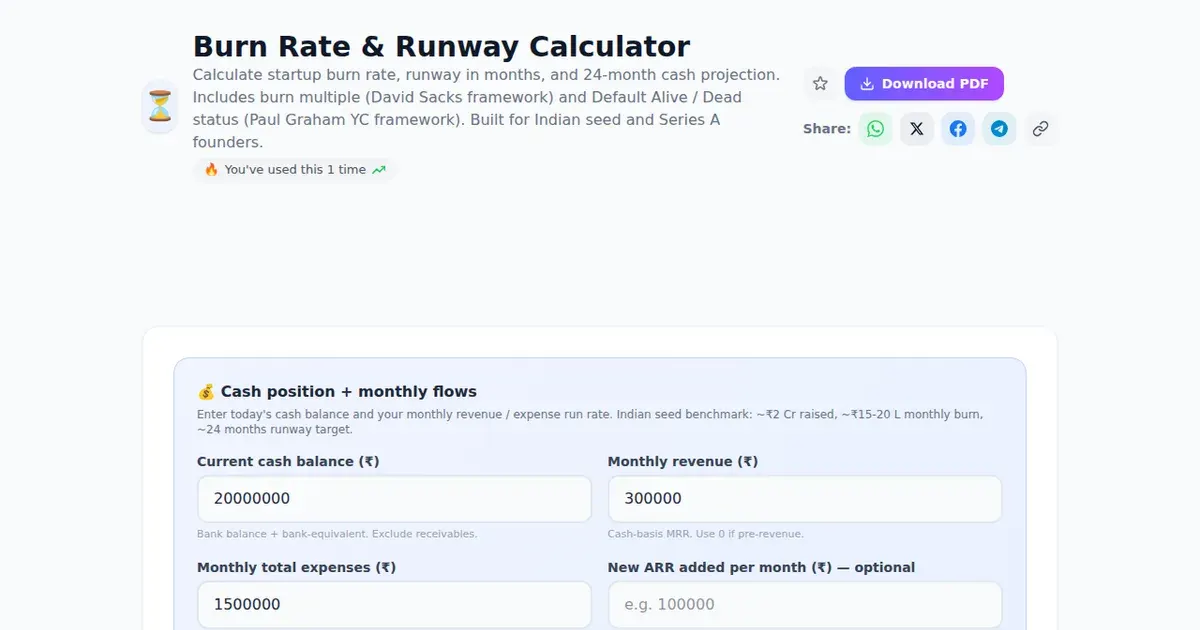This screenshot has width=1200, height=630.
Task: Click the monthly revenue field
Action: [x=805, y=499]
